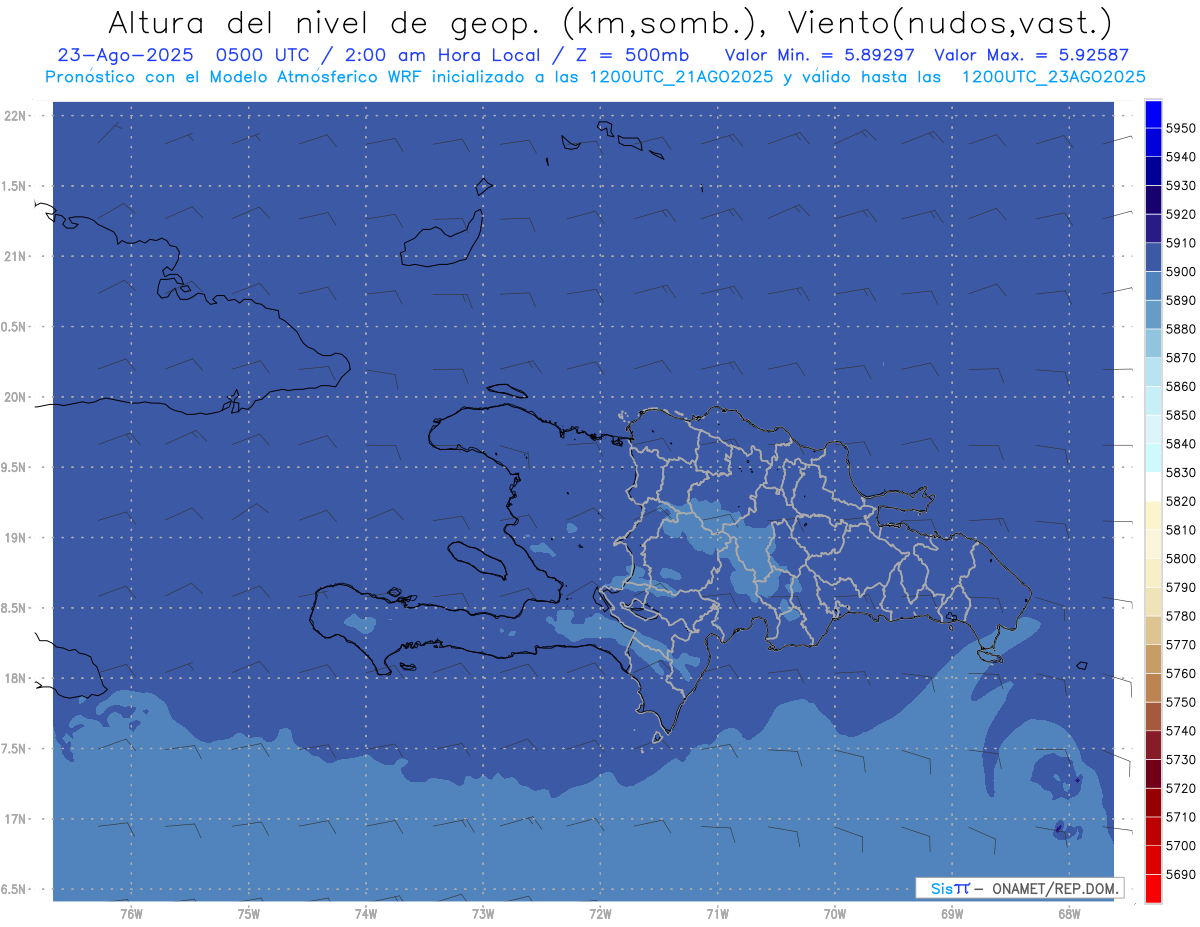Click the '5770' legend value

(x=1181, y=644)
